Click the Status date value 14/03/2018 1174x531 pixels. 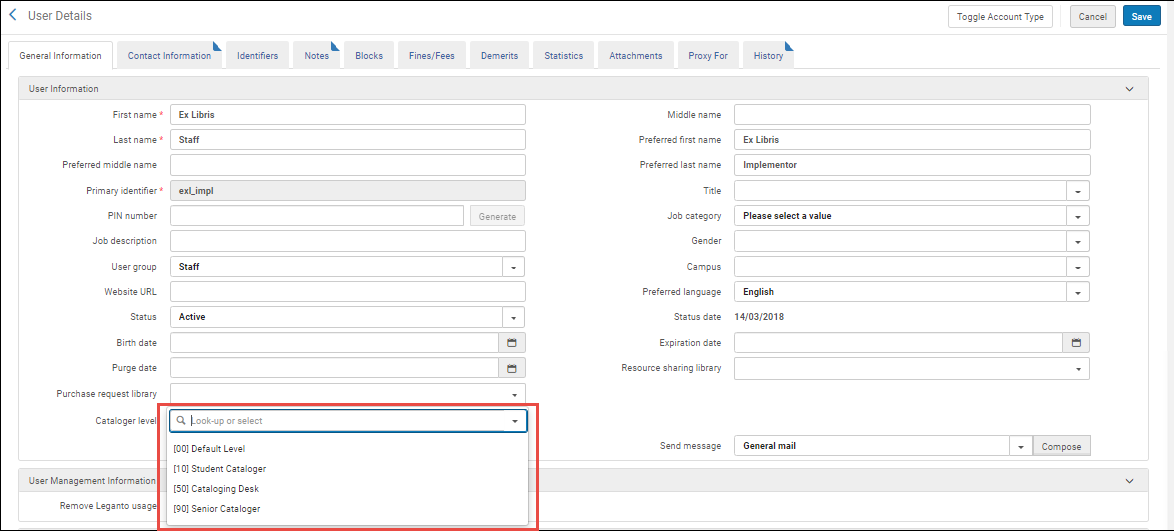[758, 317]
